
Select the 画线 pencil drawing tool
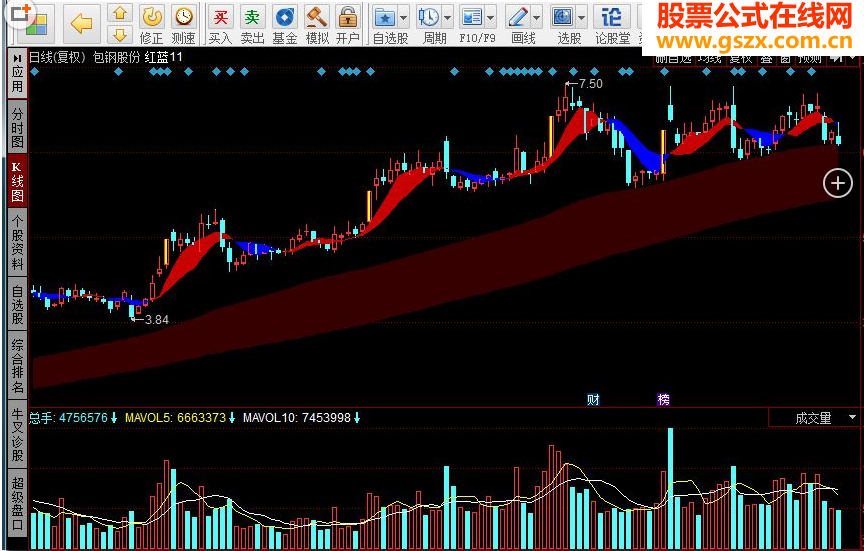tap(517, 18)
